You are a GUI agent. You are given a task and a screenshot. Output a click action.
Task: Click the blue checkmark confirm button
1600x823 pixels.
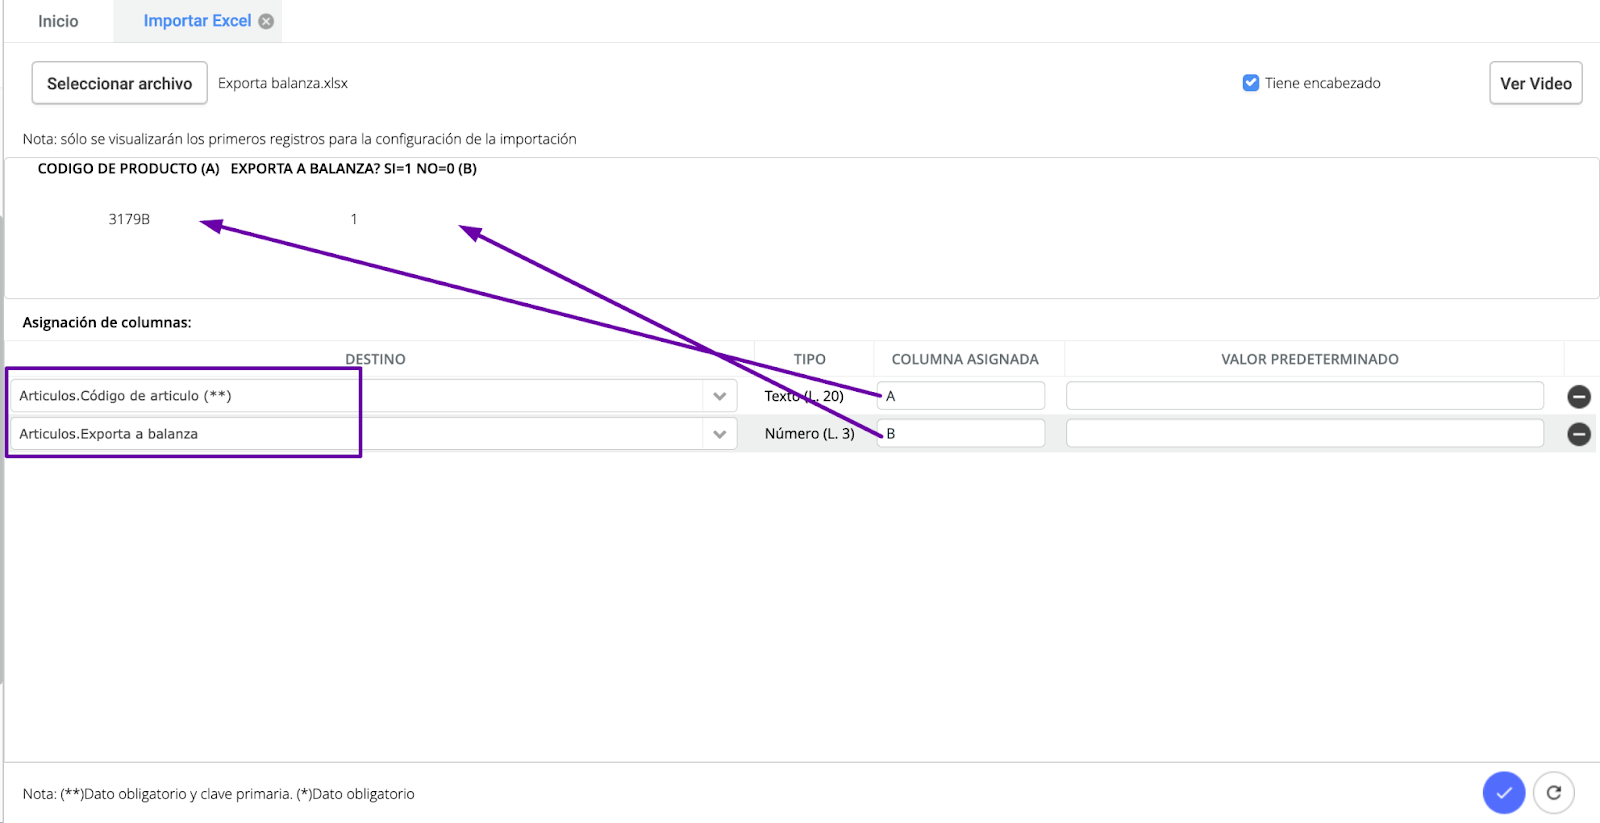point(1503,793)
